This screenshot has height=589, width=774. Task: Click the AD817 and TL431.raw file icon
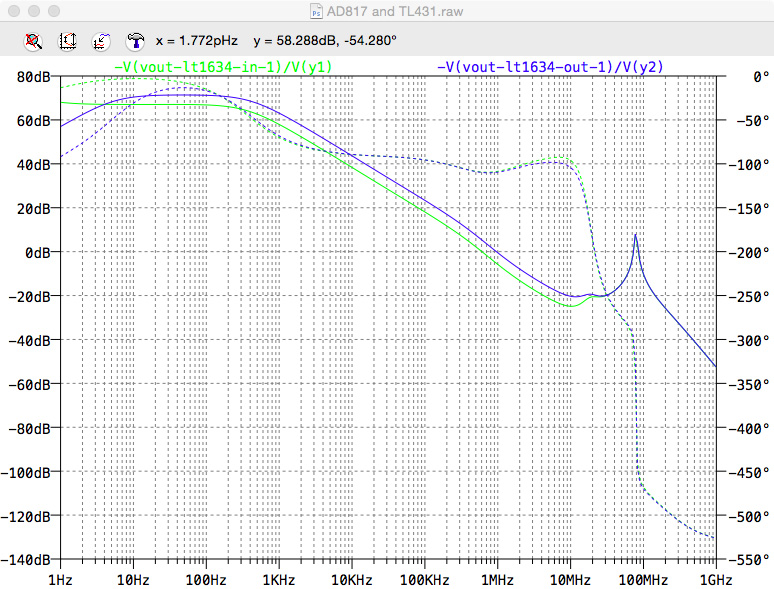pos(316,11)
